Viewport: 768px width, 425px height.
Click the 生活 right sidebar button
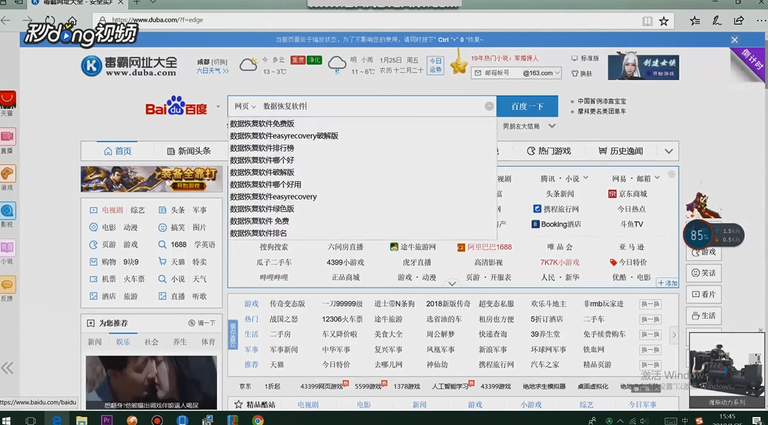click(703, 316)
